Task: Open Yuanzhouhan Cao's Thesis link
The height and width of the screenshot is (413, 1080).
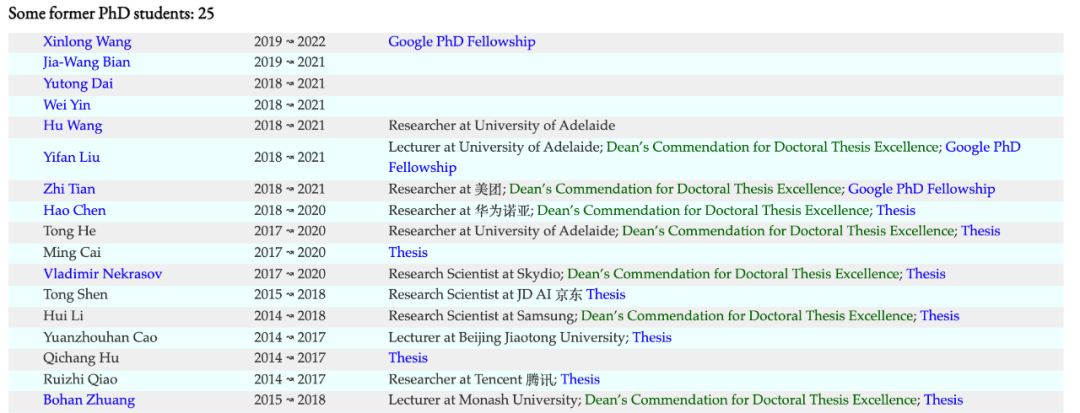Action: (652, 337)
